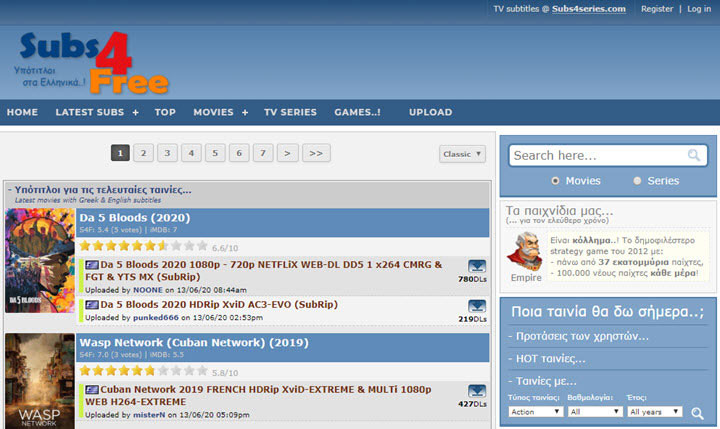Click subtitle flag icon beside Cuban Network 2019
Image resolution: width=720 pixels, height=429 pixels.
click(x=92, y=390)
